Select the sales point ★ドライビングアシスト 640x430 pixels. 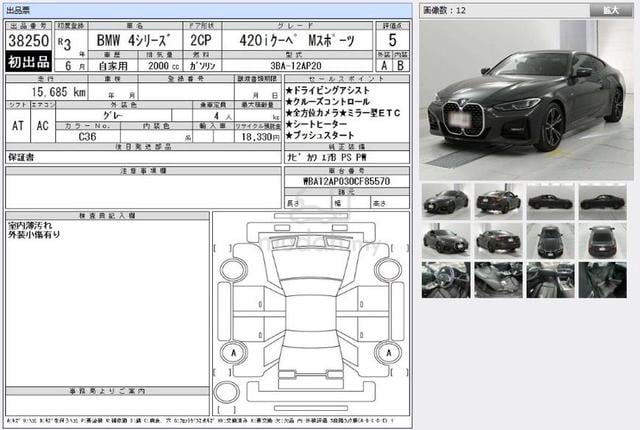coord(327,91)
